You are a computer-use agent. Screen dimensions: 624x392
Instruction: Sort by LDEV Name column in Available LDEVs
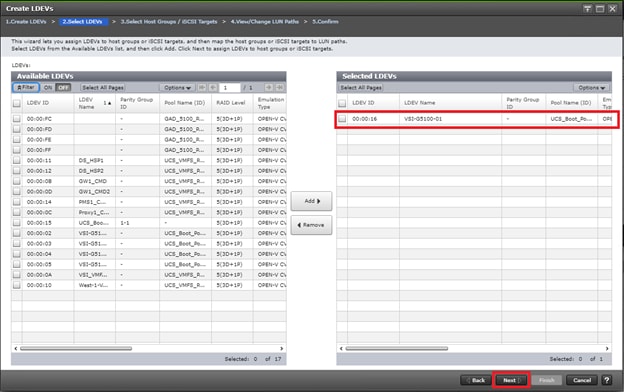pos(95,103)
